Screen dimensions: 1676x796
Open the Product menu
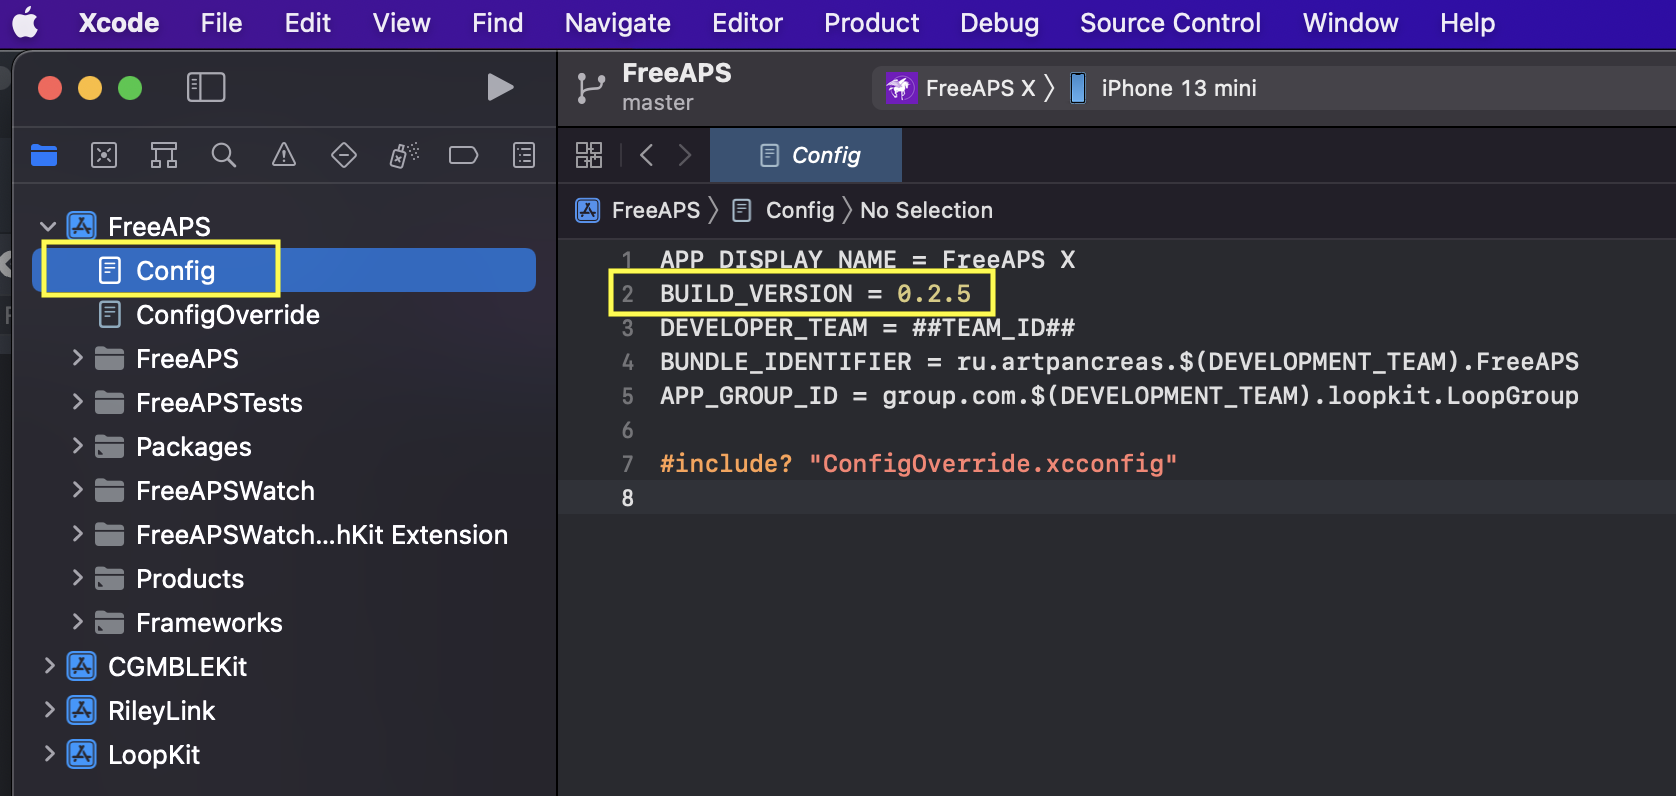(871, 22)
